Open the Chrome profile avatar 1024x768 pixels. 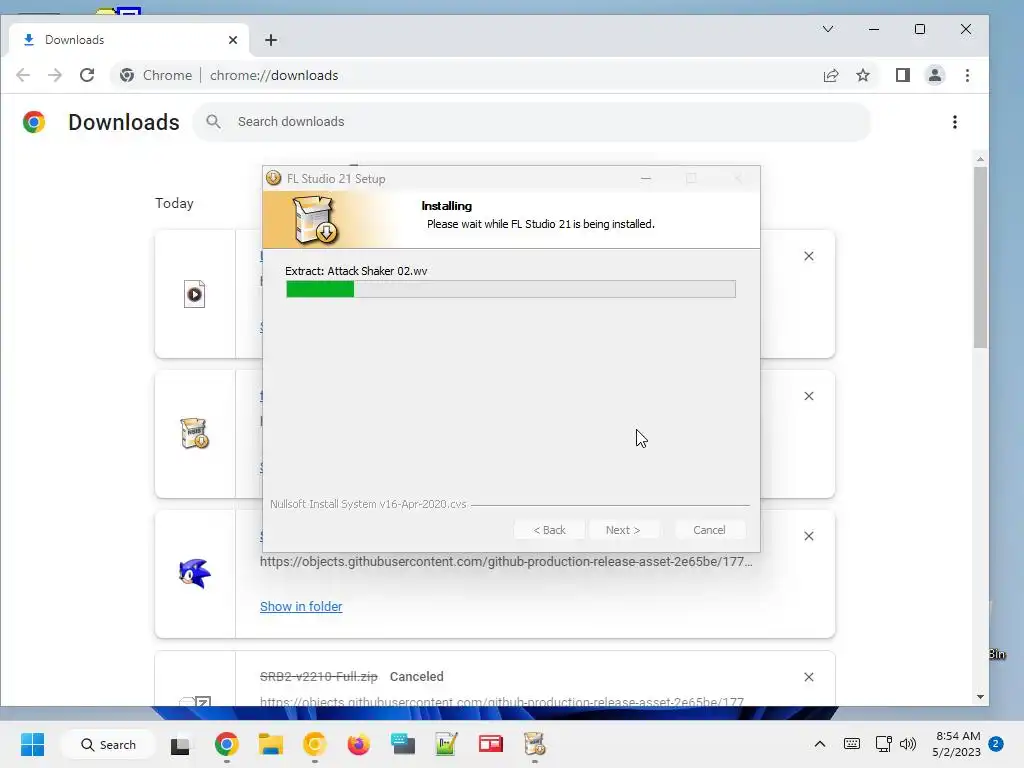(x=935, y=75)
